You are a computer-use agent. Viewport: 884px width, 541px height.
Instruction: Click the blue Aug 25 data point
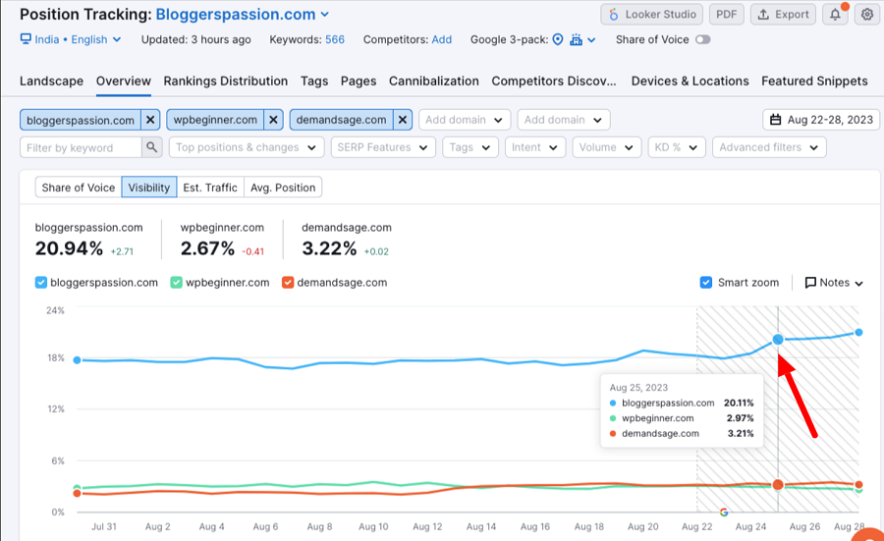(x=778, y=339)
